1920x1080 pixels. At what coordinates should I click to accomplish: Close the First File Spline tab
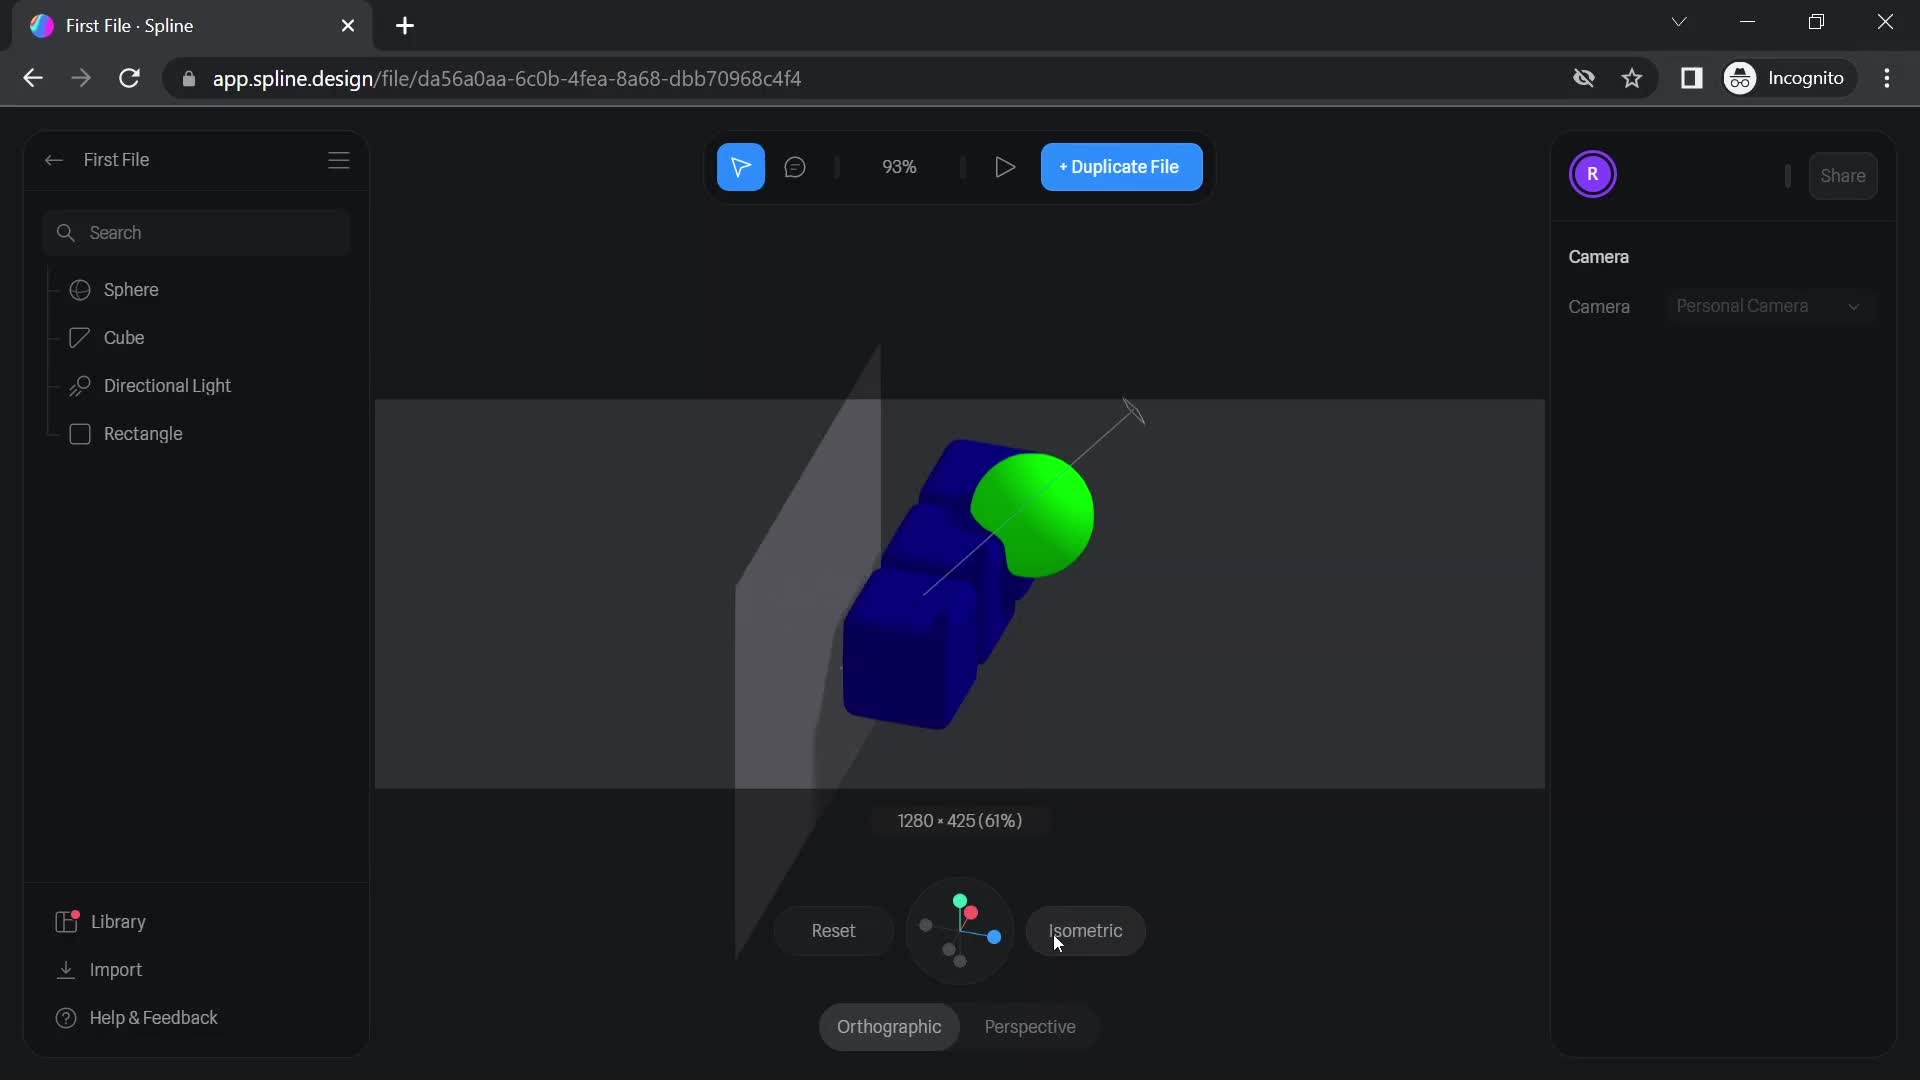pos(348,26)
